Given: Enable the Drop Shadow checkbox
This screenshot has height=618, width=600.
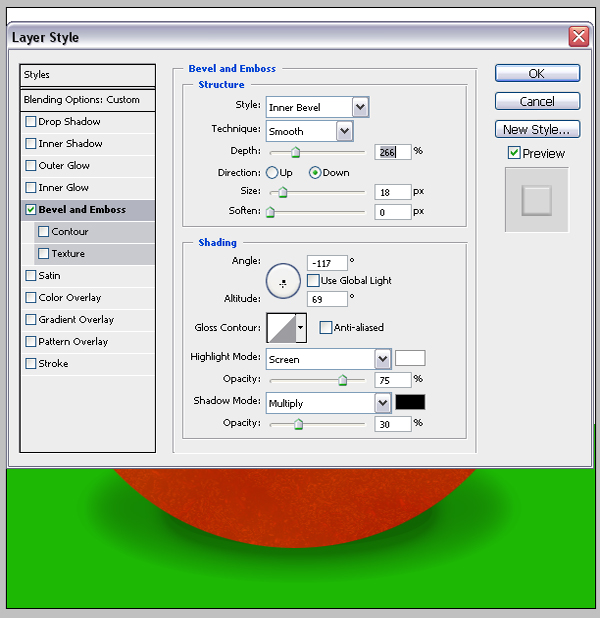Looking at the screenshot, I should click(x=31, y=121).
